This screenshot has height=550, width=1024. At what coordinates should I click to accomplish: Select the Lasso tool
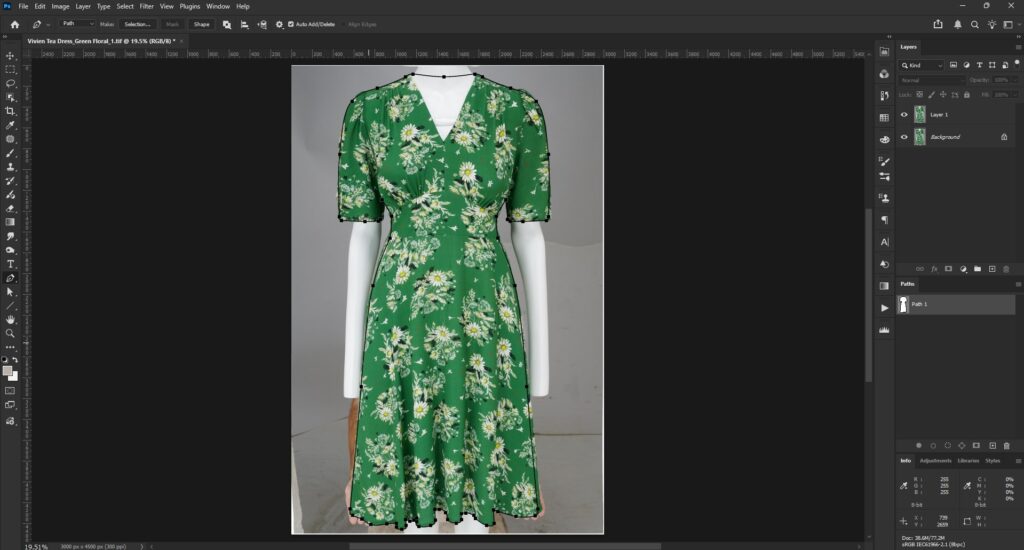click(x=10, y=84)
